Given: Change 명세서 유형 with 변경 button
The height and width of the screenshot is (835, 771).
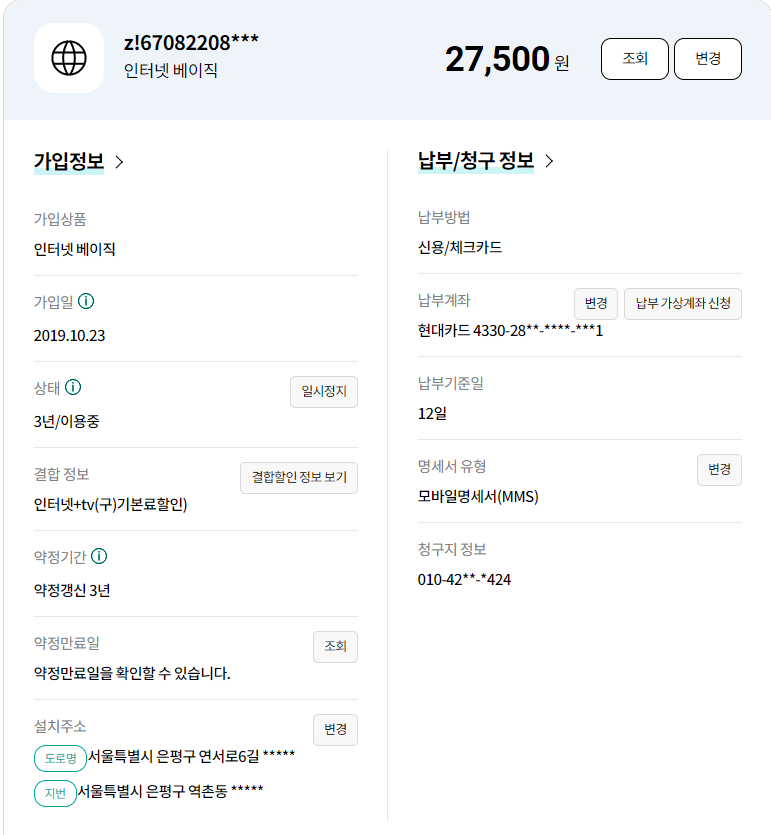Looking at the screenshot, I should click(719, 470).
